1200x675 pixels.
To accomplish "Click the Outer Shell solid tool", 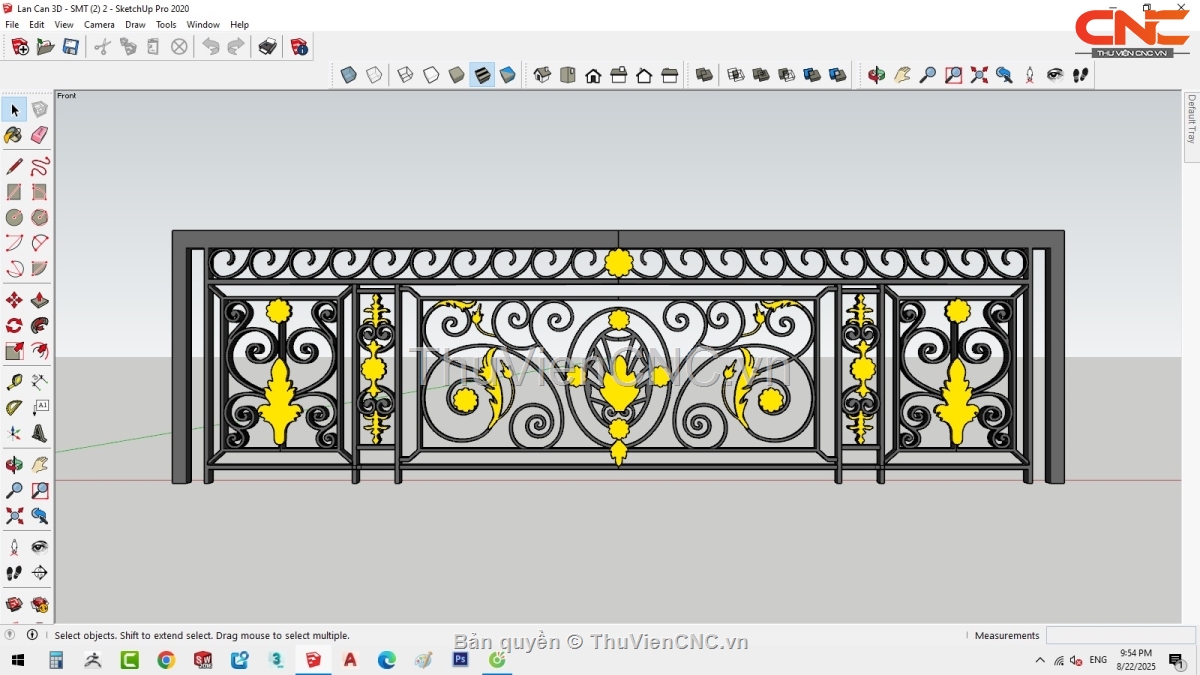I will [x=704, y=75].
